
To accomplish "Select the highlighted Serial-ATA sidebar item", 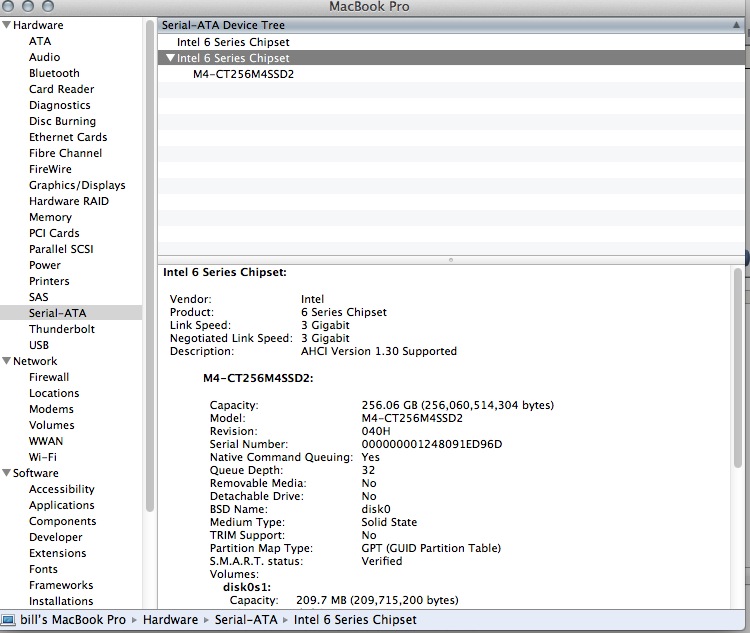I will (71, 313).
